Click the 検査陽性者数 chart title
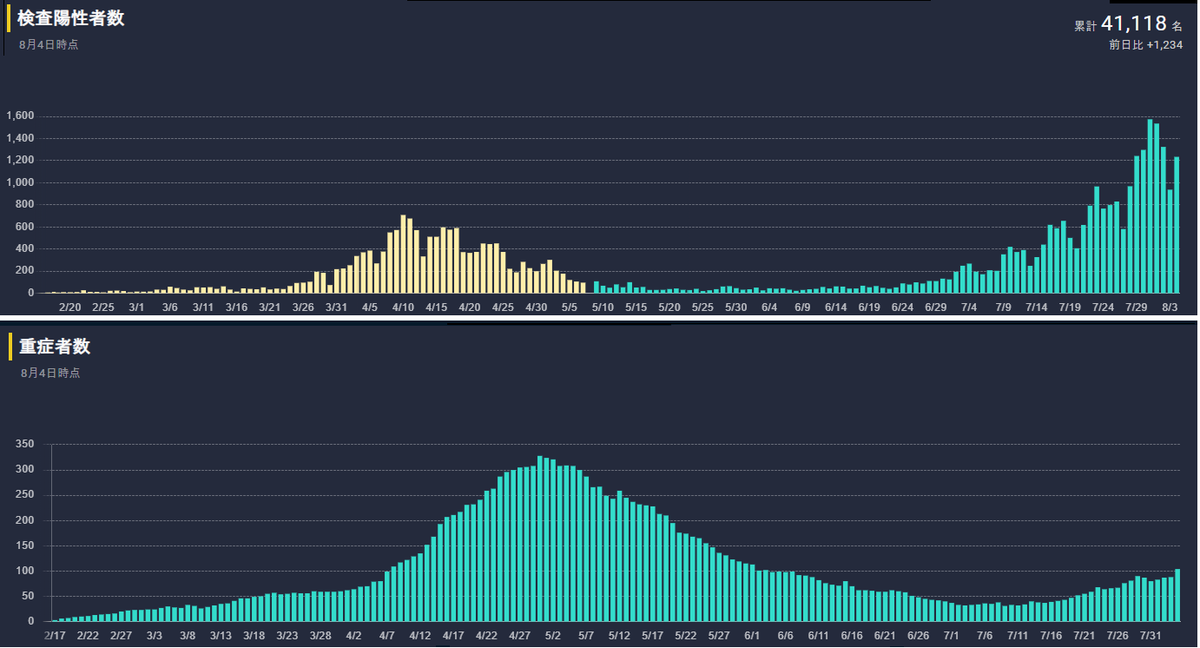Image resolution: width=1200 pixels, height=648 pixels. 71,18
